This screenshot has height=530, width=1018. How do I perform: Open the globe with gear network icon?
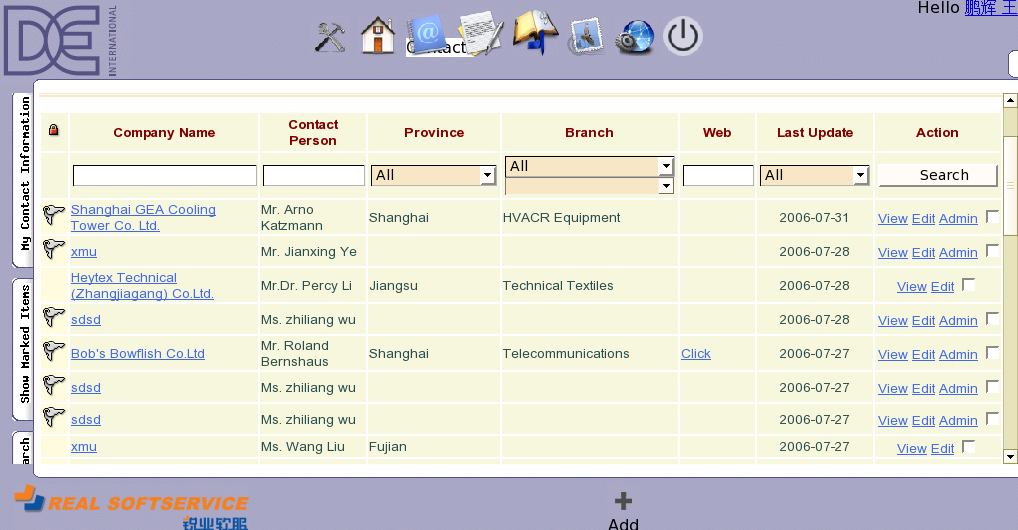[x=634, y=37]
